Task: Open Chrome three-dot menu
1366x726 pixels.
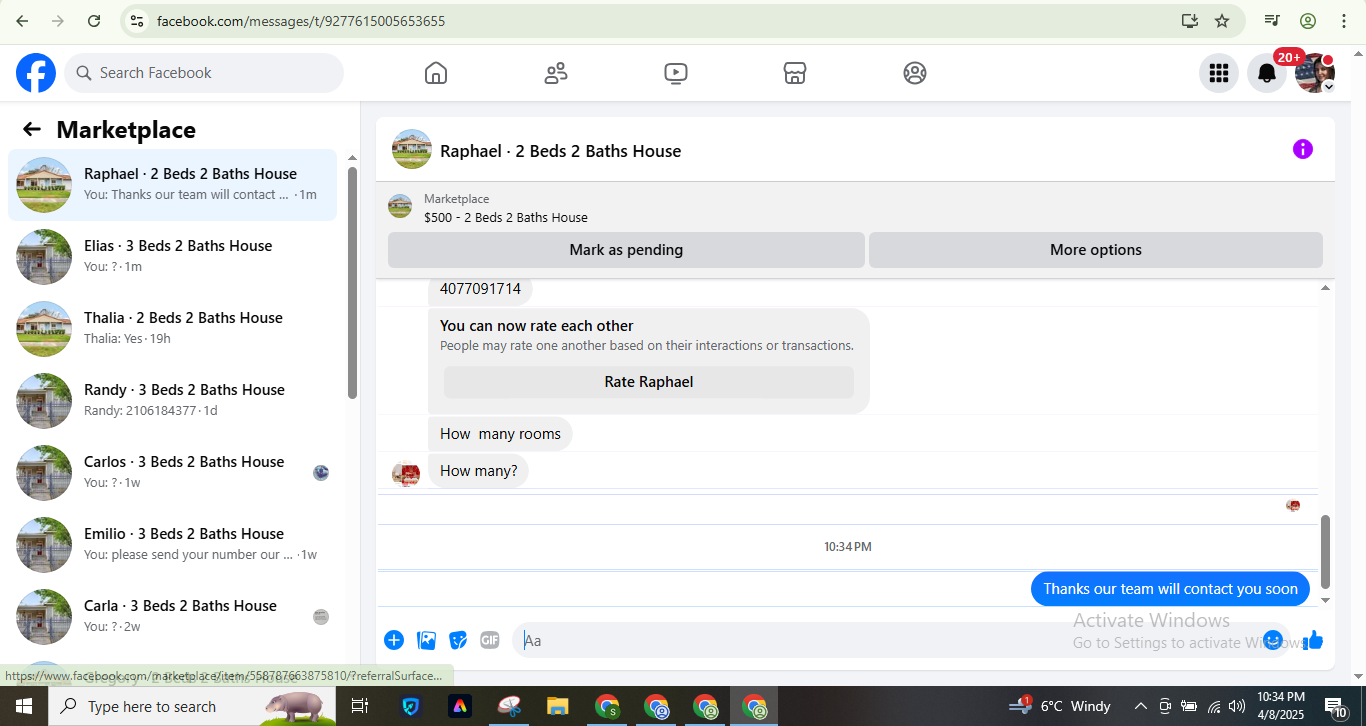Action: 1343,21
